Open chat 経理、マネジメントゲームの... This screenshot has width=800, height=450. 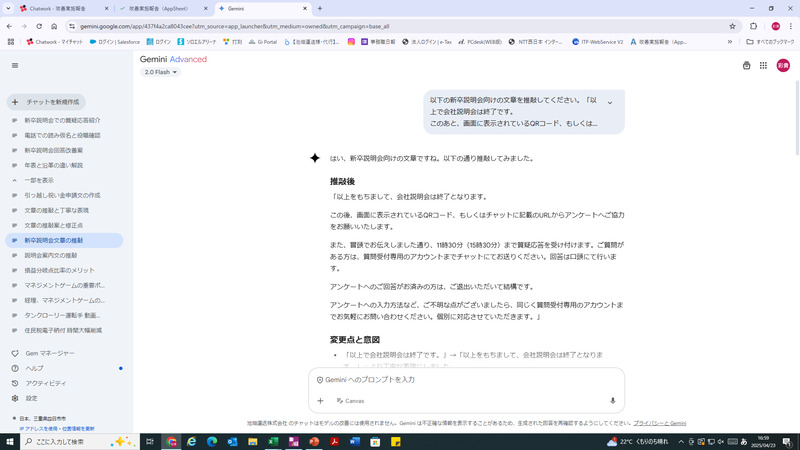click(x=64, y=301)
